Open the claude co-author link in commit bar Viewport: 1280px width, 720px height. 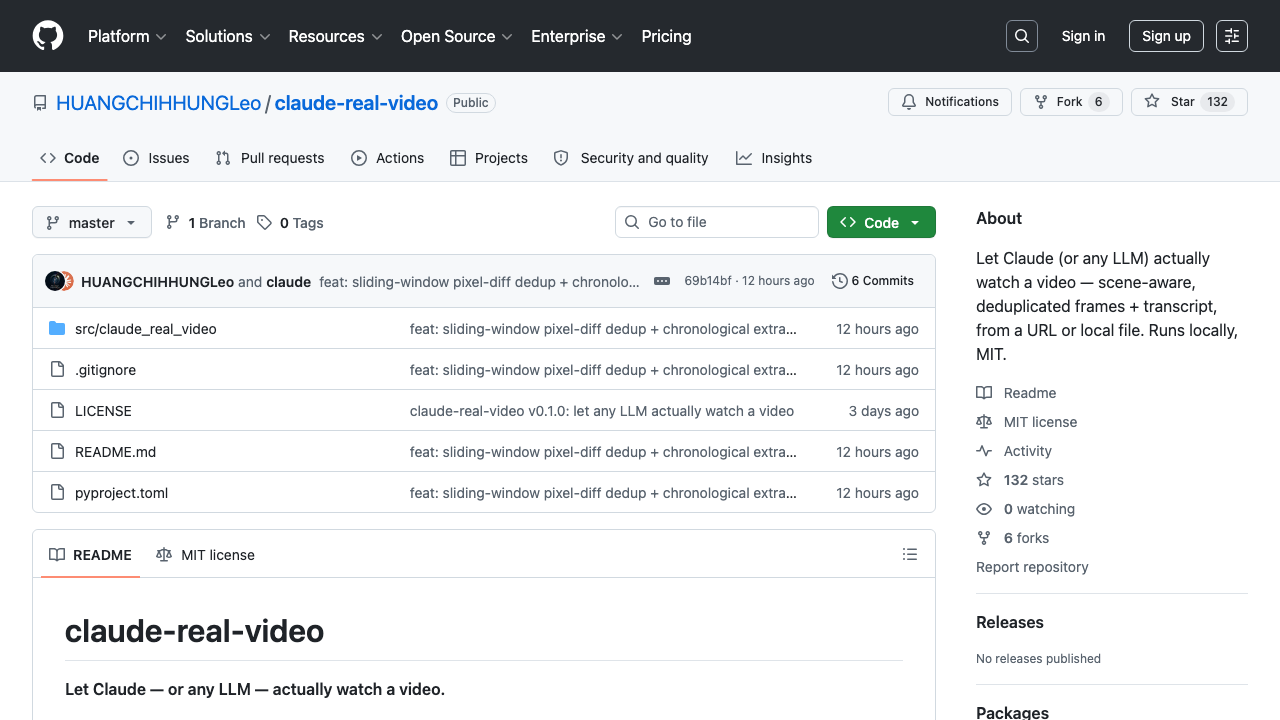pos(288,282)
